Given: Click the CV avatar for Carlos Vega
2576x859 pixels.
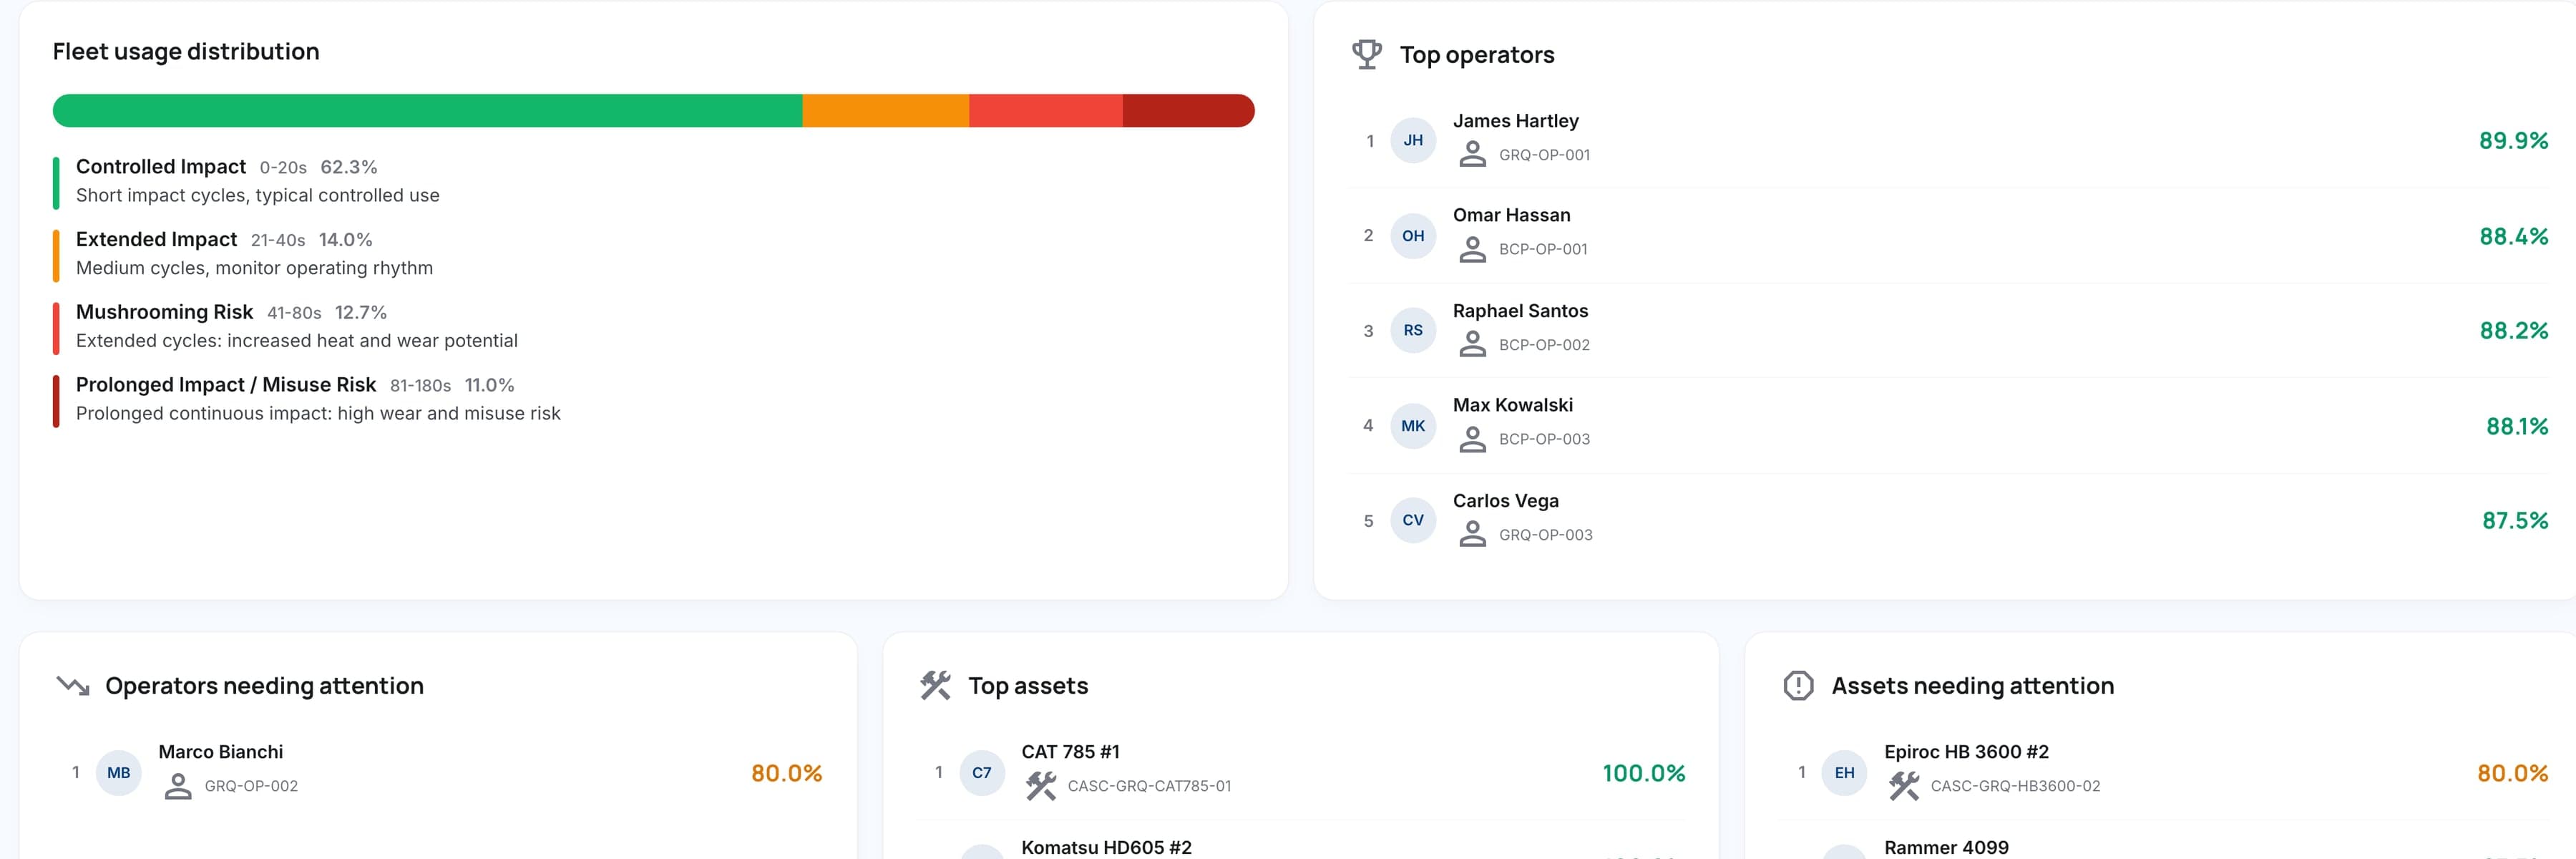Looking at the screenshot, I should pyautogui.click(x=1413, y=520).
